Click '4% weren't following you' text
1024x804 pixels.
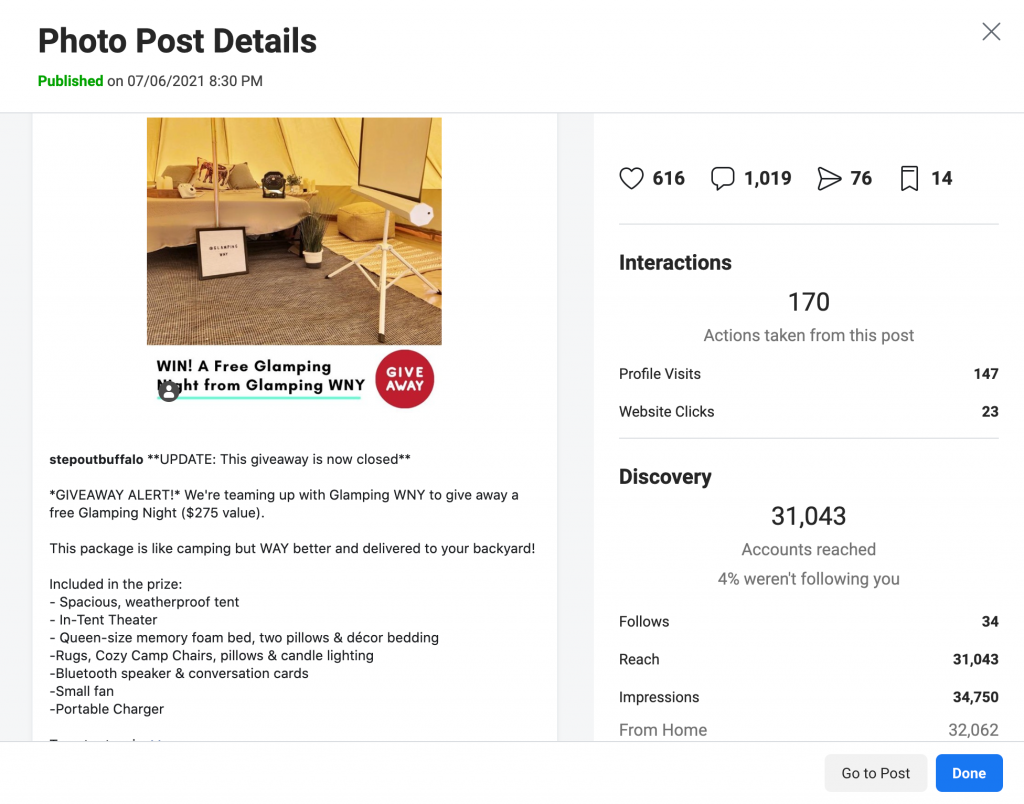click(x=808, y=579)
